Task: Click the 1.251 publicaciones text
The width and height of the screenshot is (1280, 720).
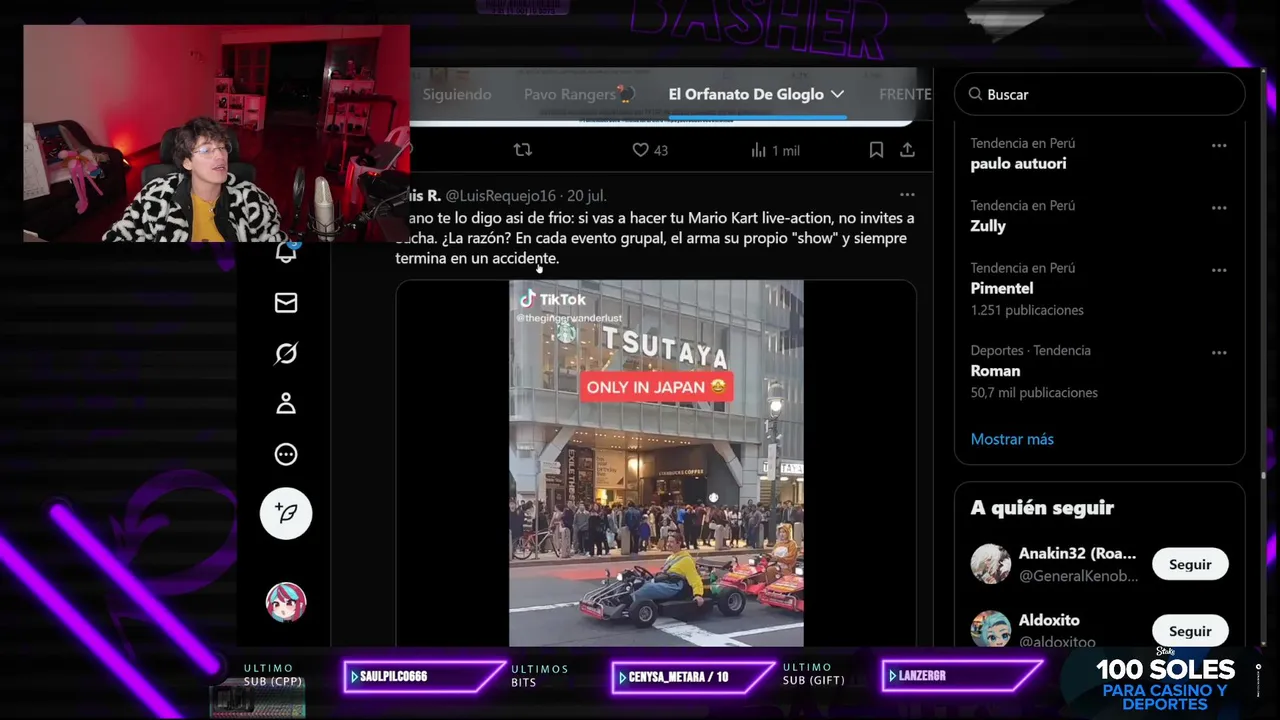Action: pos(1027,310)
